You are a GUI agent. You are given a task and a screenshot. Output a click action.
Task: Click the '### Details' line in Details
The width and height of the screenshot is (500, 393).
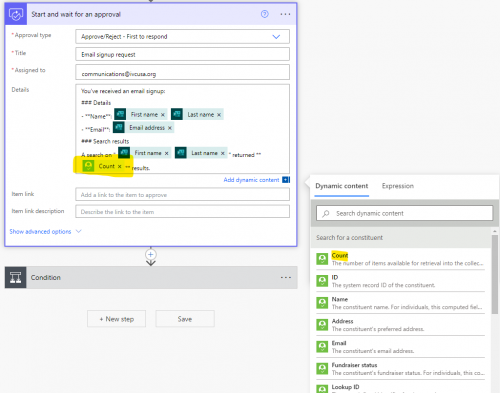click(96, 103)
